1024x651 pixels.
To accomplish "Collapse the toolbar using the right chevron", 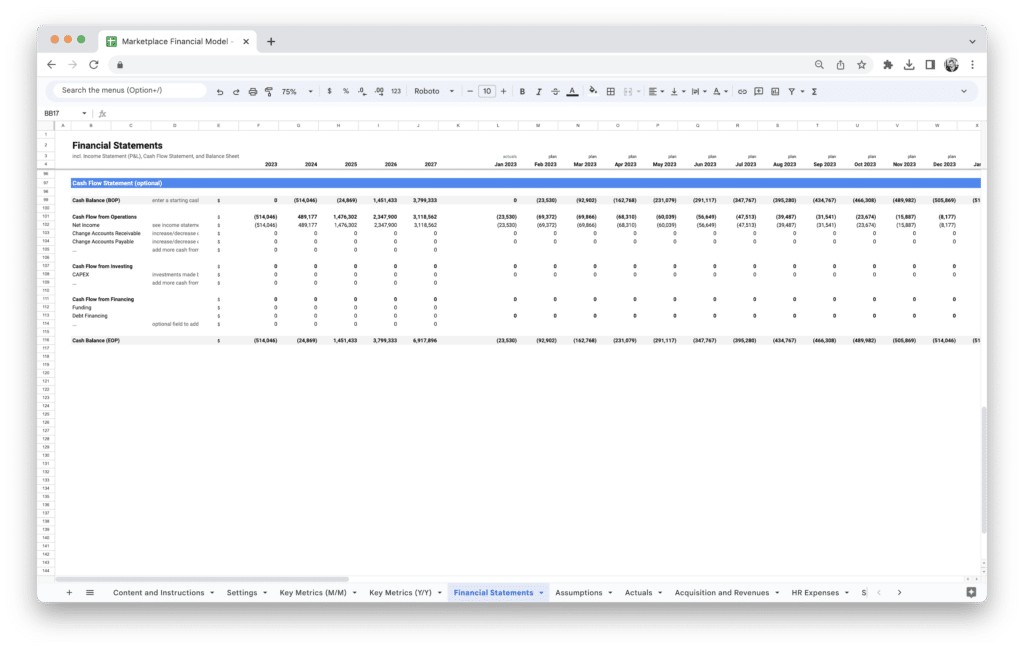I will pyautogui.click(x=964, y=91).
